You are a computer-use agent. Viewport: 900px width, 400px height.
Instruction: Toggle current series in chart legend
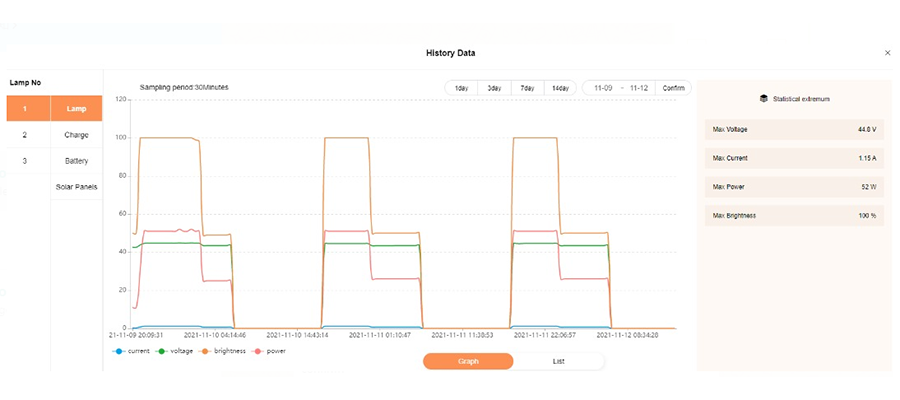(x=131, y=351)
